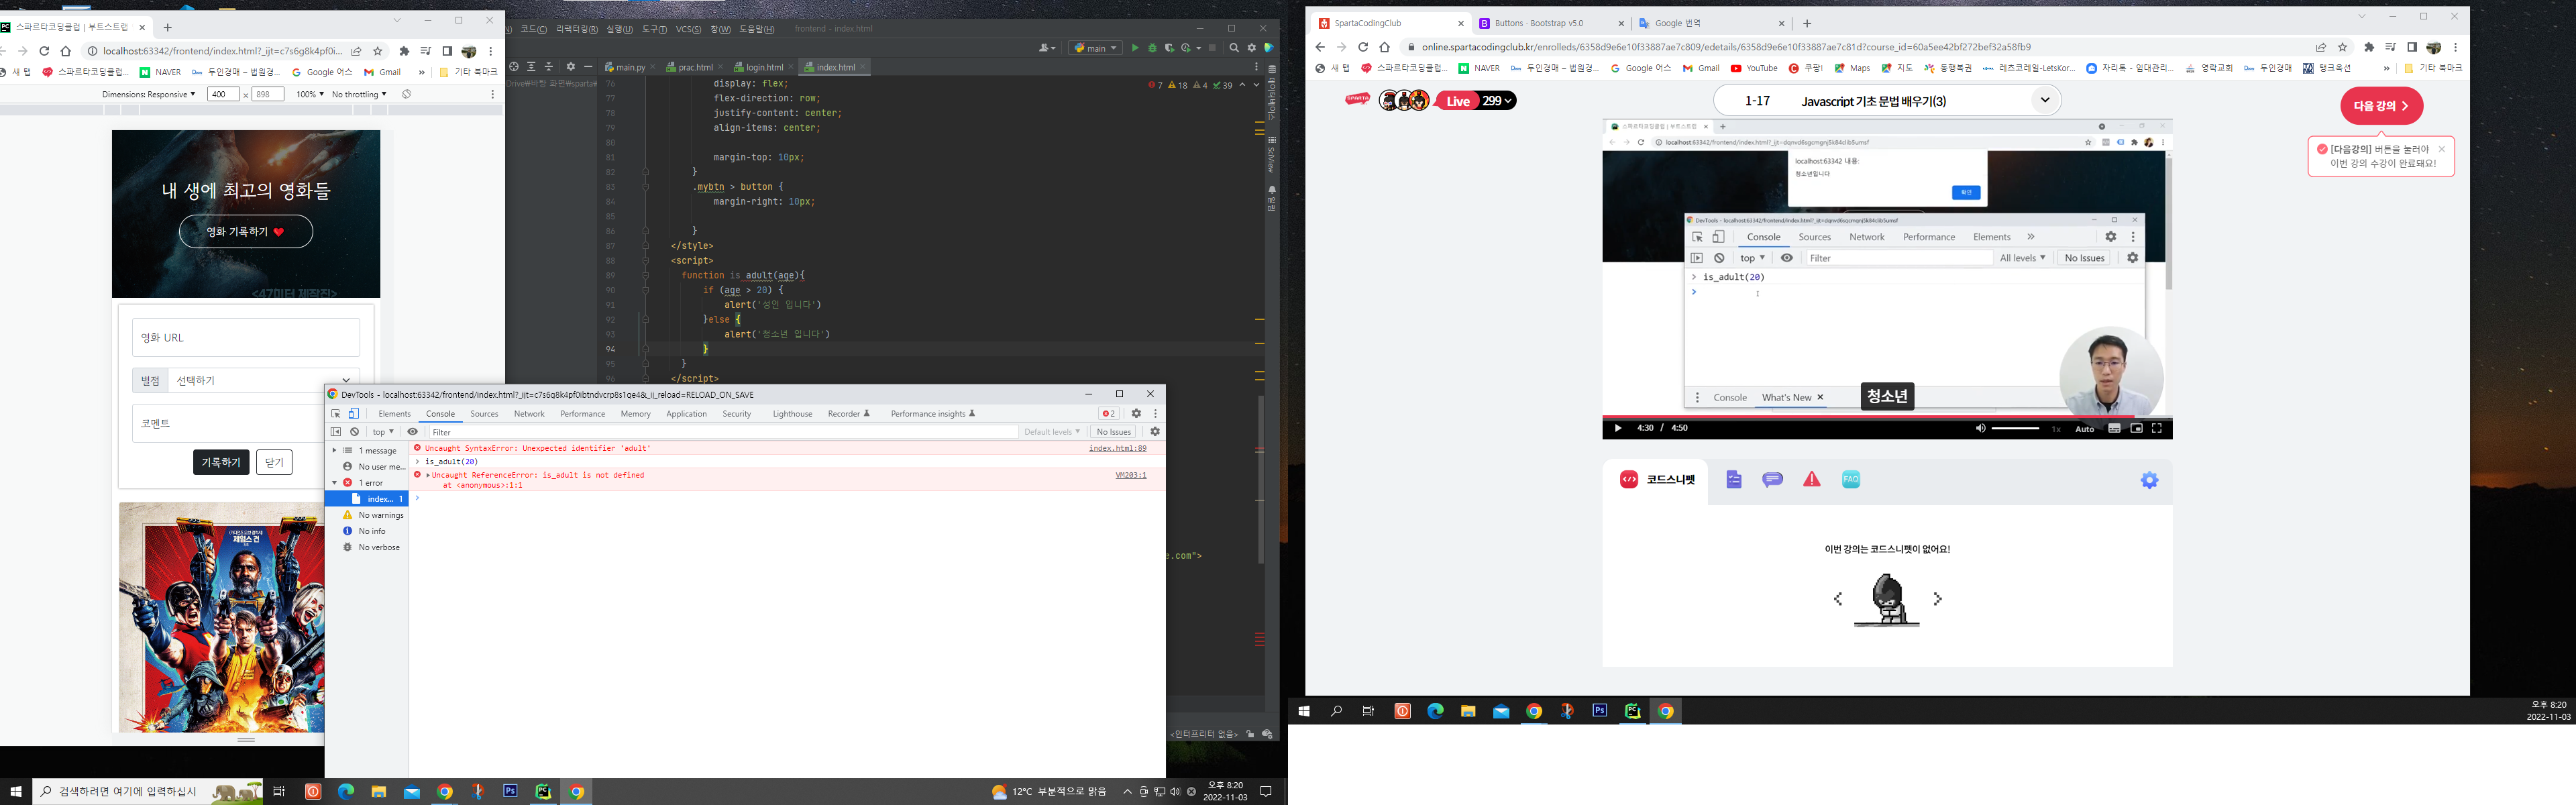Open the 100% zoom dropdown
2576x805 pixels.
pos(310,94)
